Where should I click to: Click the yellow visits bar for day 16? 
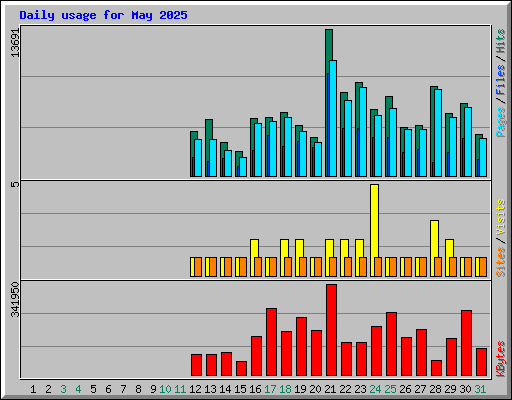pyautogui.click(x=254, y=248)
